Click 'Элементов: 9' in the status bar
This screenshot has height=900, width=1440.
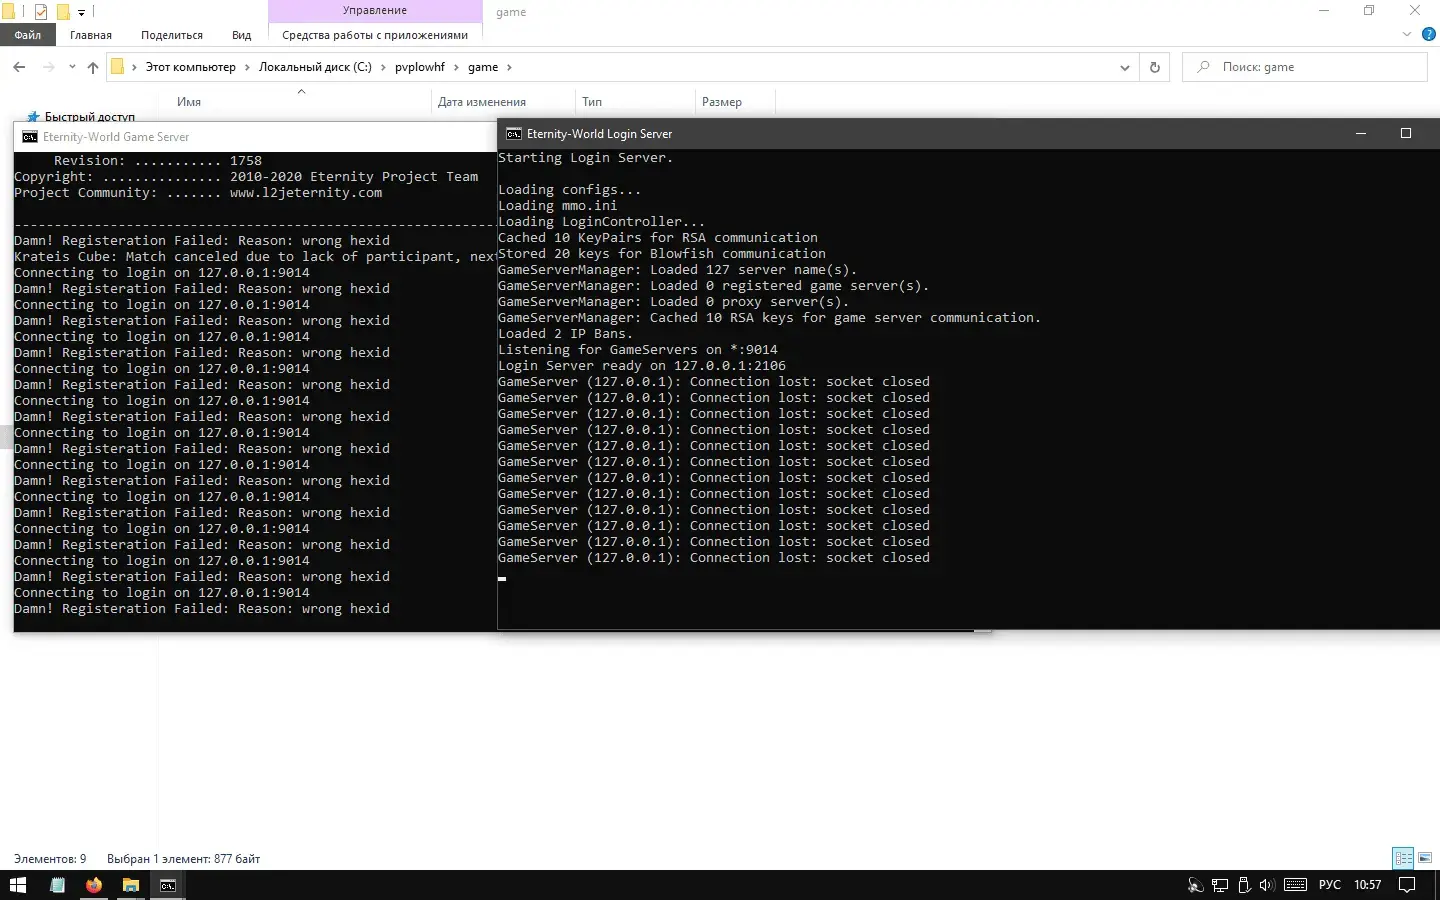coord(50,859)
